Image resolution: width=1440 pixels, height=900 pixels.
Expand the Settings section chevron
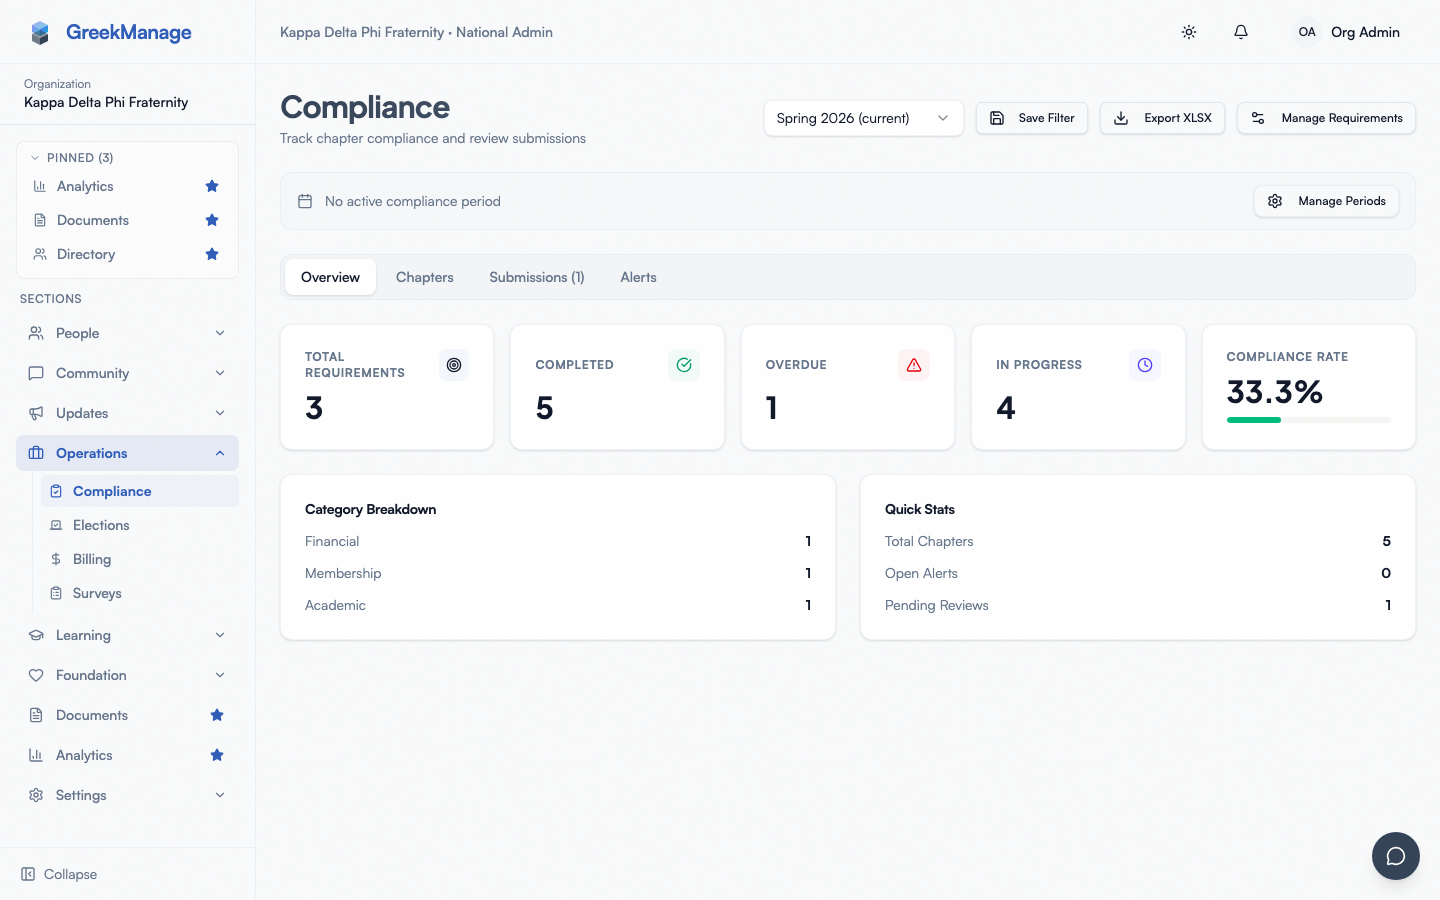[x=220, y=795]
